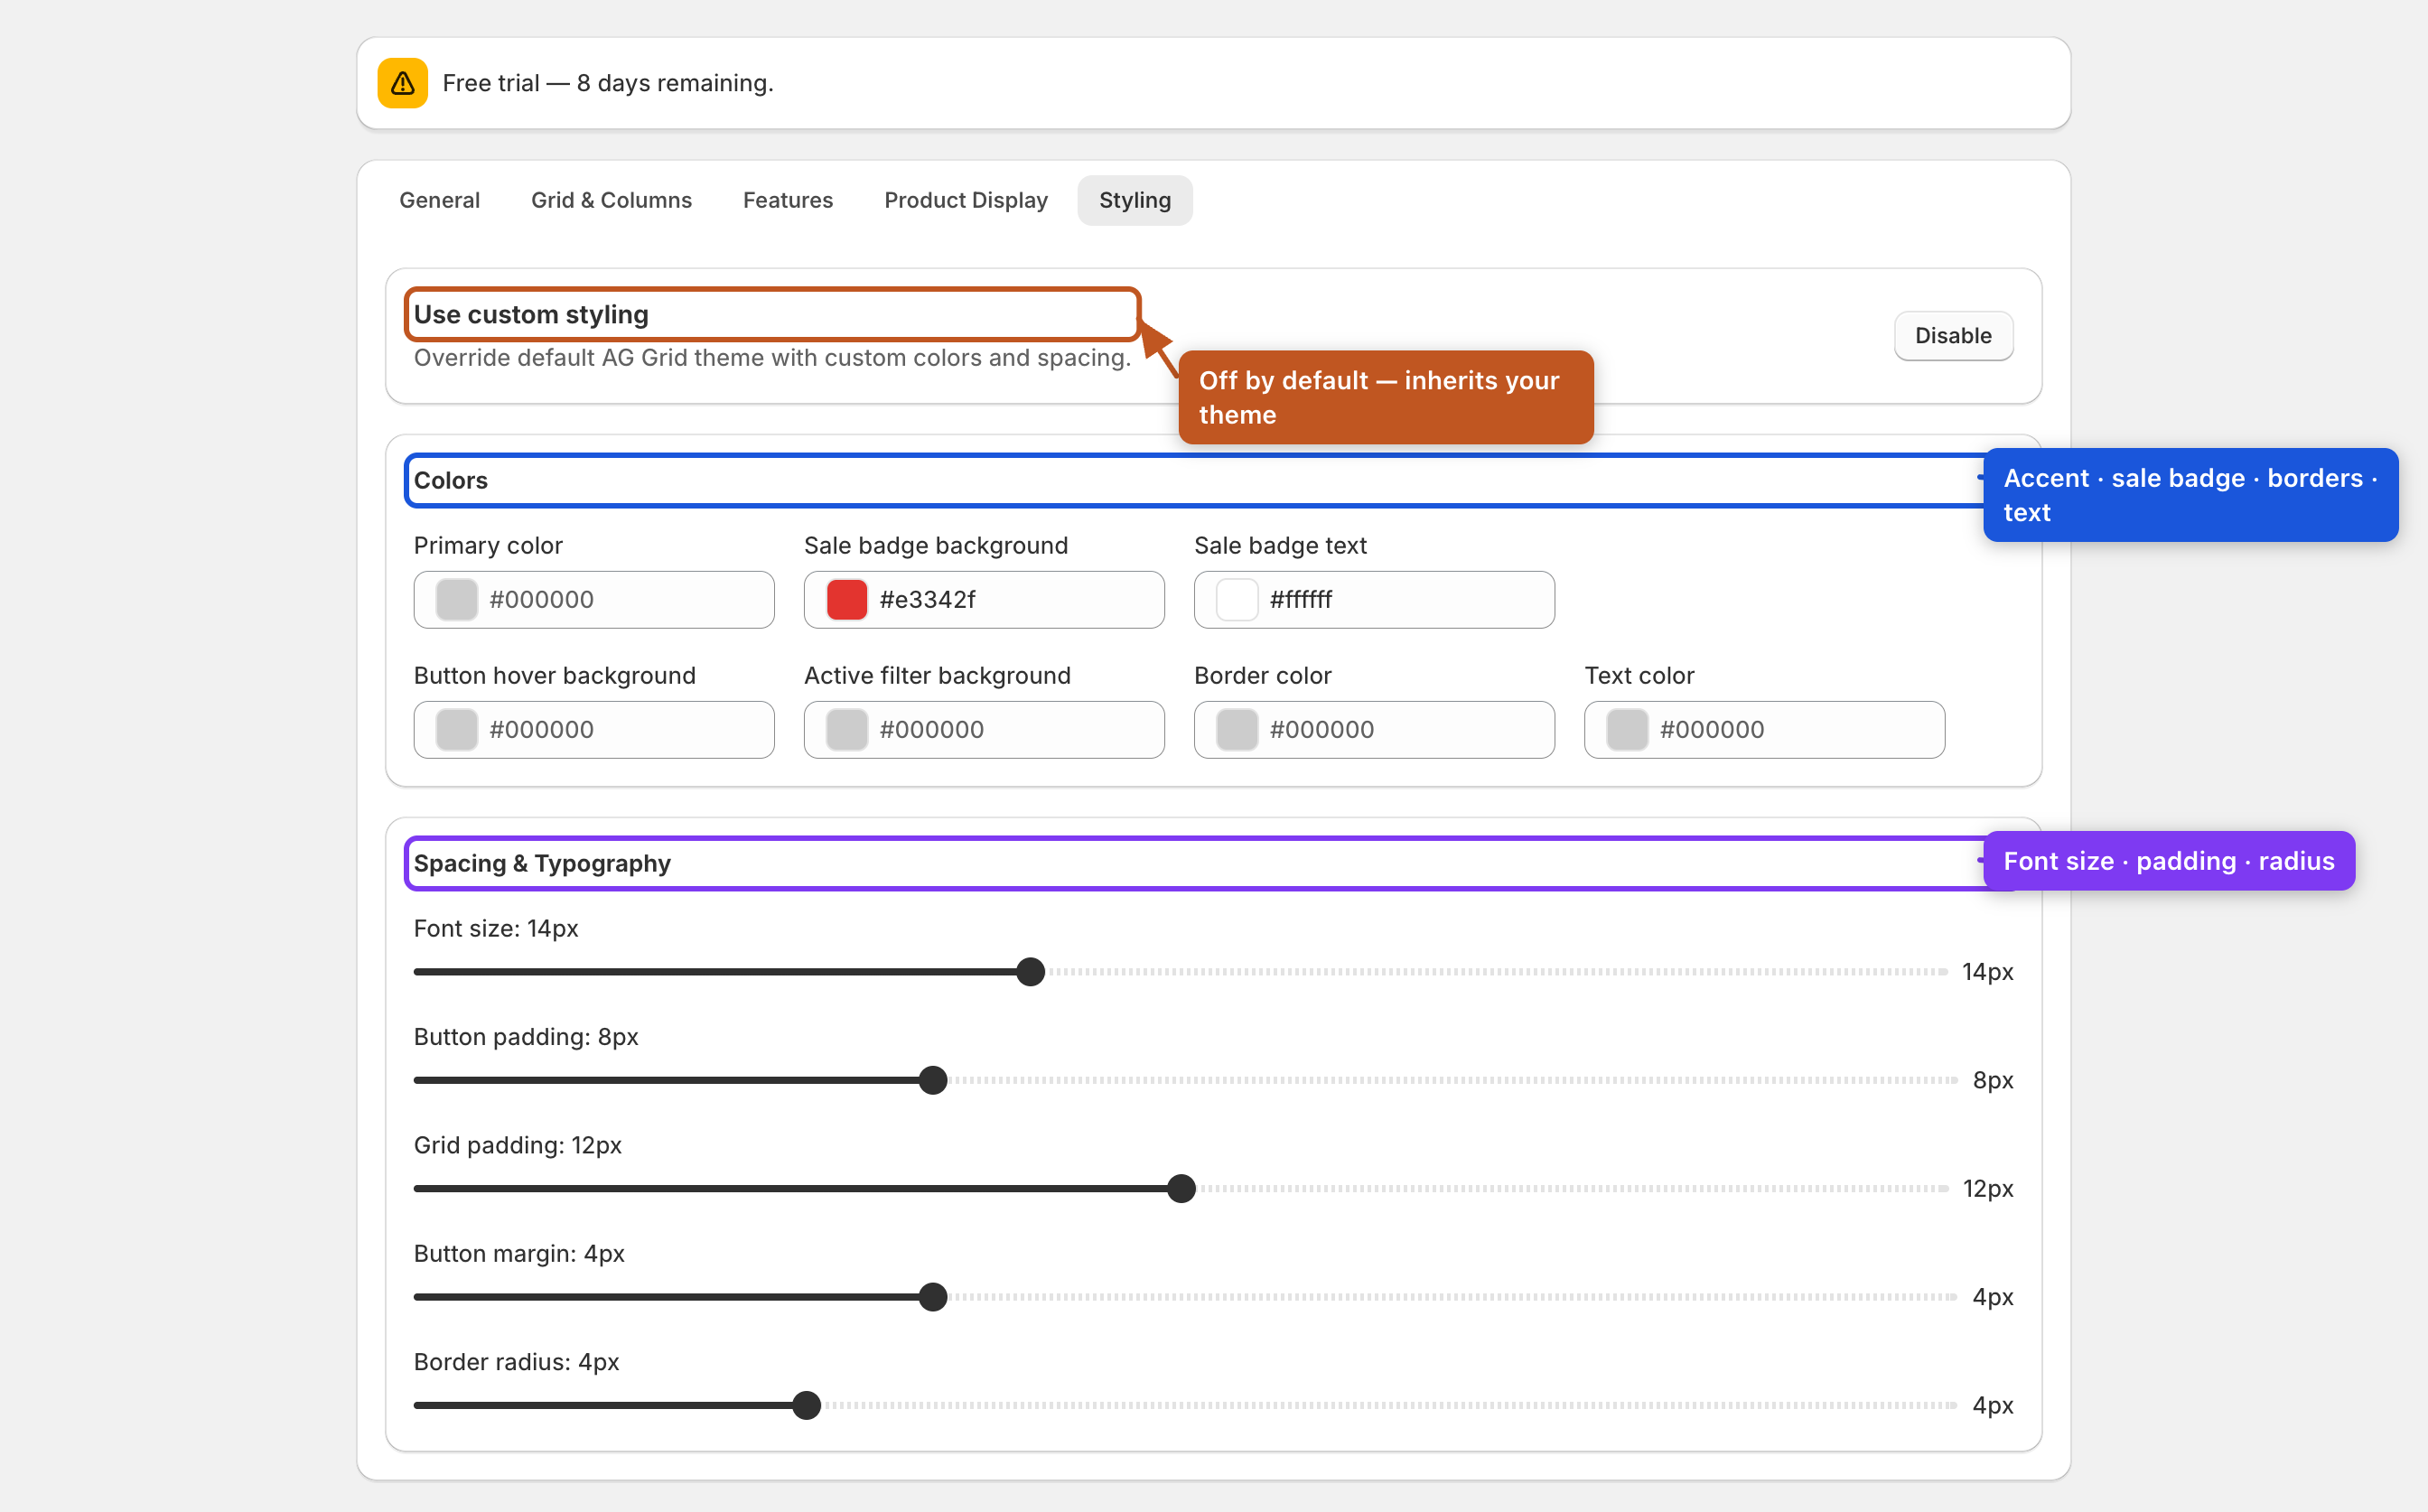This screenshot has width=2428, height=1512.
Task: Click the Button padding slider handle
Action: point(933,1080)
